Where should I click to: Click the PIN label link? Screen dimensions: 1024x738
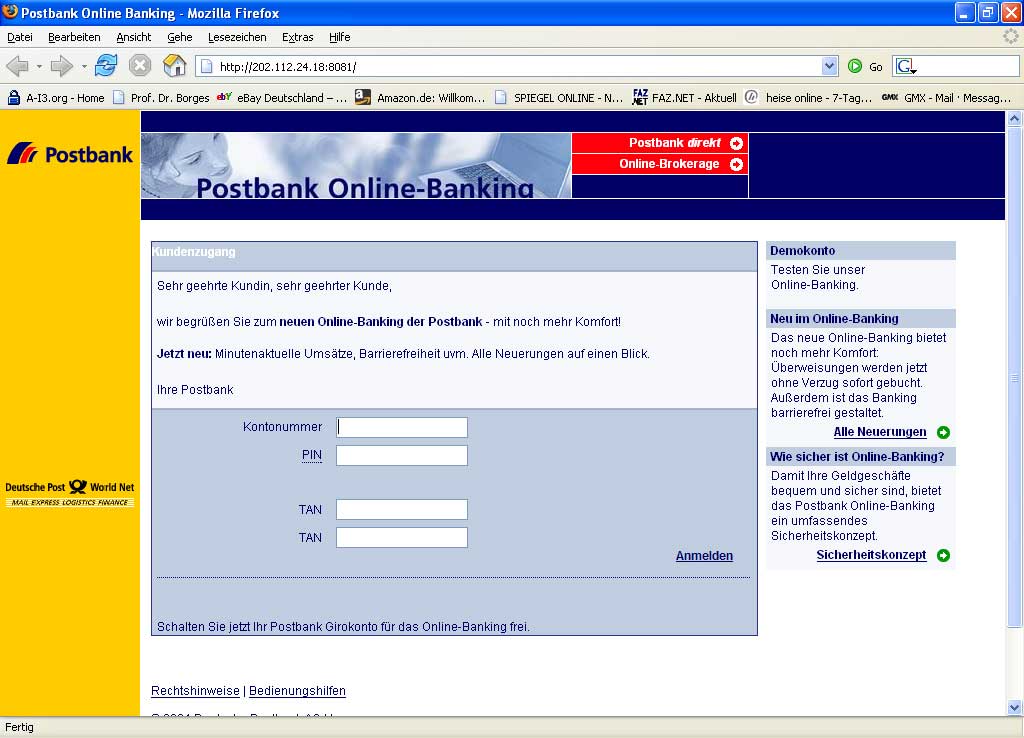tap(312, 455)
